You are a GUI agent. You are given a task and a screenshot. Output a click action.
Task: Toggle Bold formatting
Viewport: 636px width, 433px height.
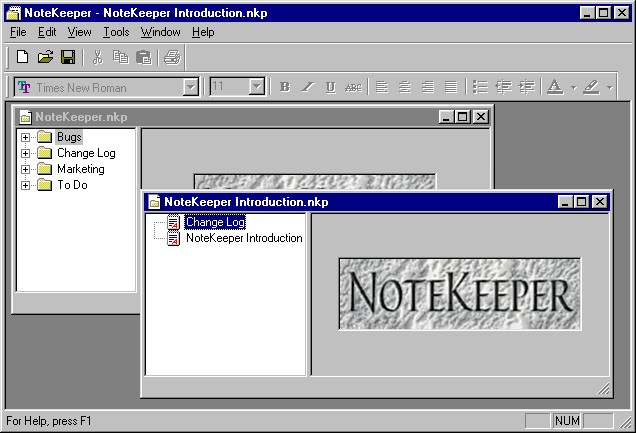(285, 87)
